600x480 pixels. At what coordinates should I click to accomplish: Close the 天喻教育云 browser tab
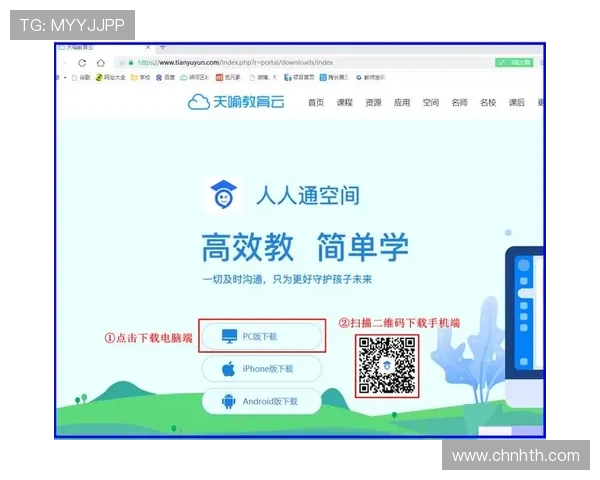[x=148, y=47]
